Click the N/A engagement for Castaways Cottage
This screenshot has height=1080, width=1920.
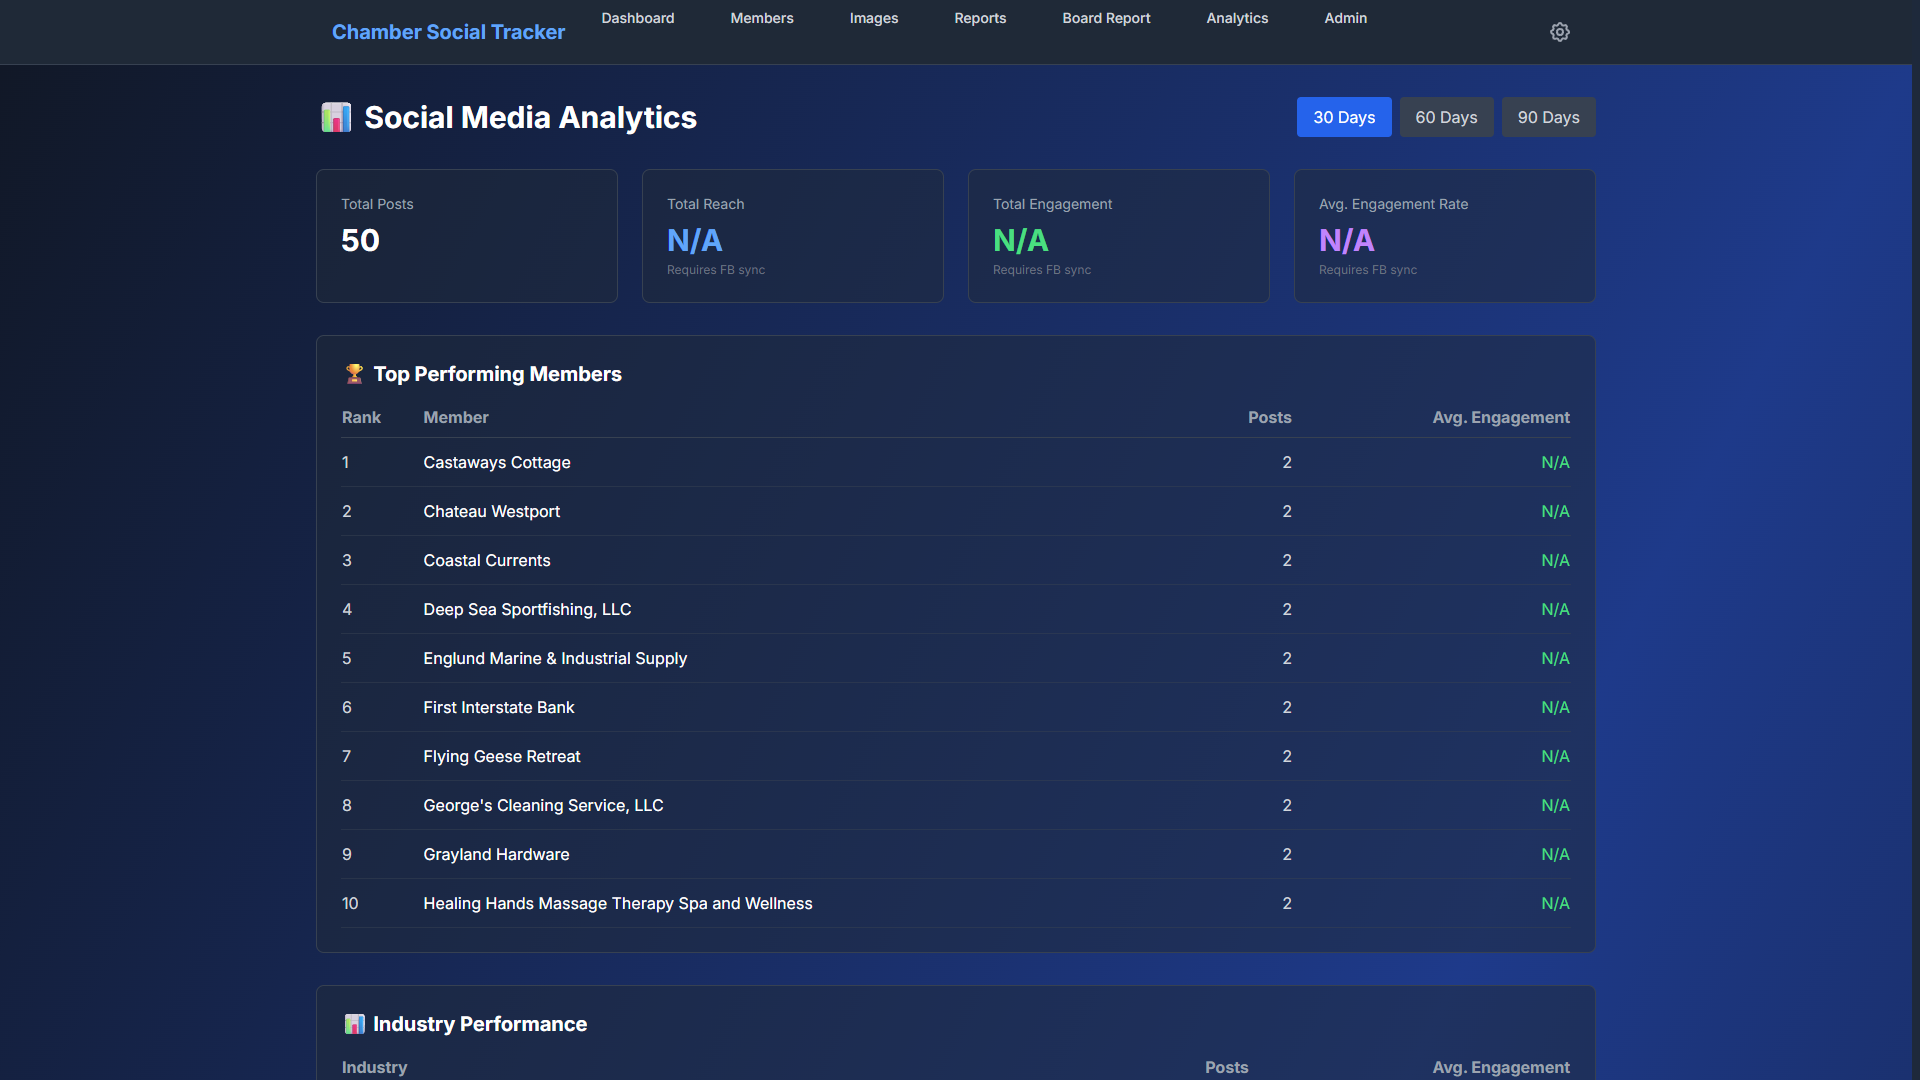[x=1555, y=462]
